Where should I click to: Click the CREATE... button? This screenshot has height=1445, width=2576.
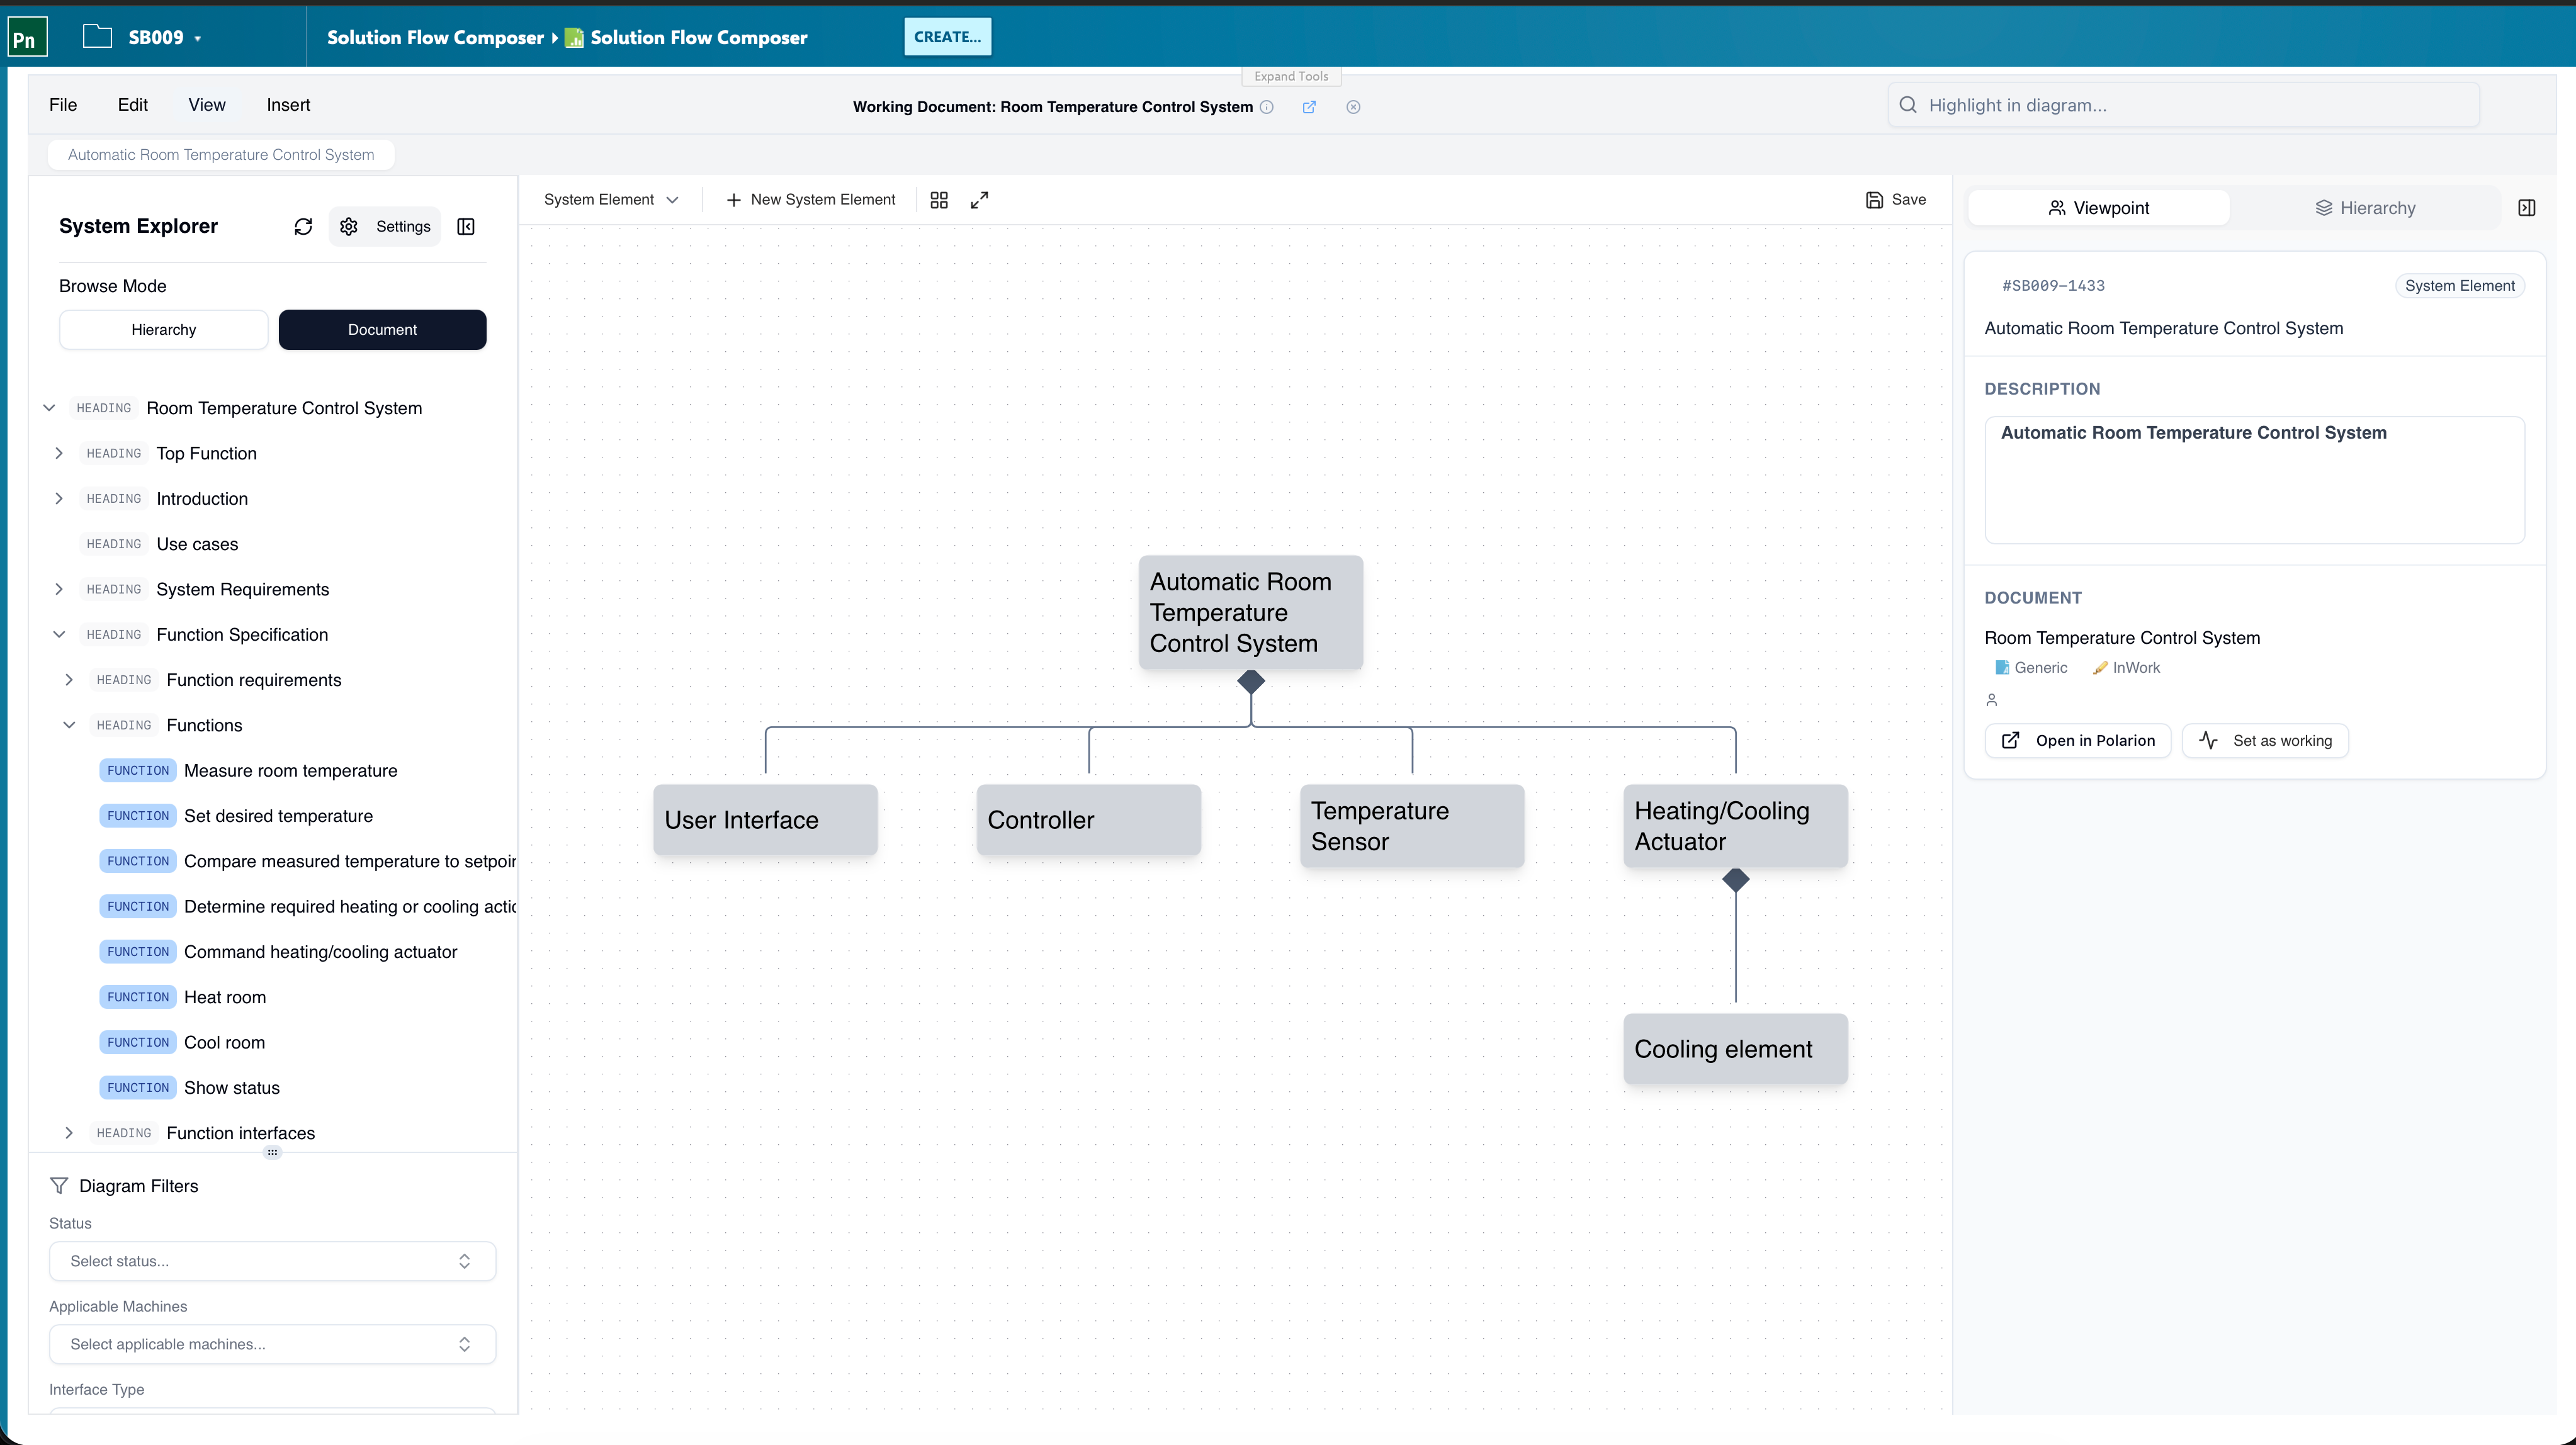(x=947, y=37)
